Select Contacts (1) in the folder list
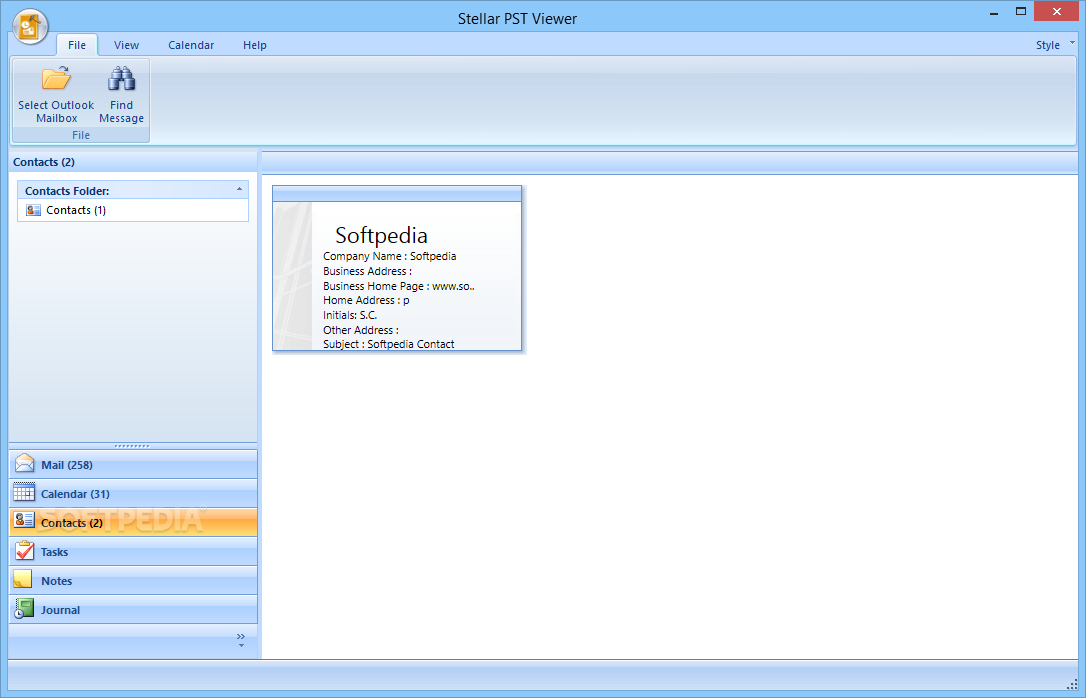 click(133, 210)
